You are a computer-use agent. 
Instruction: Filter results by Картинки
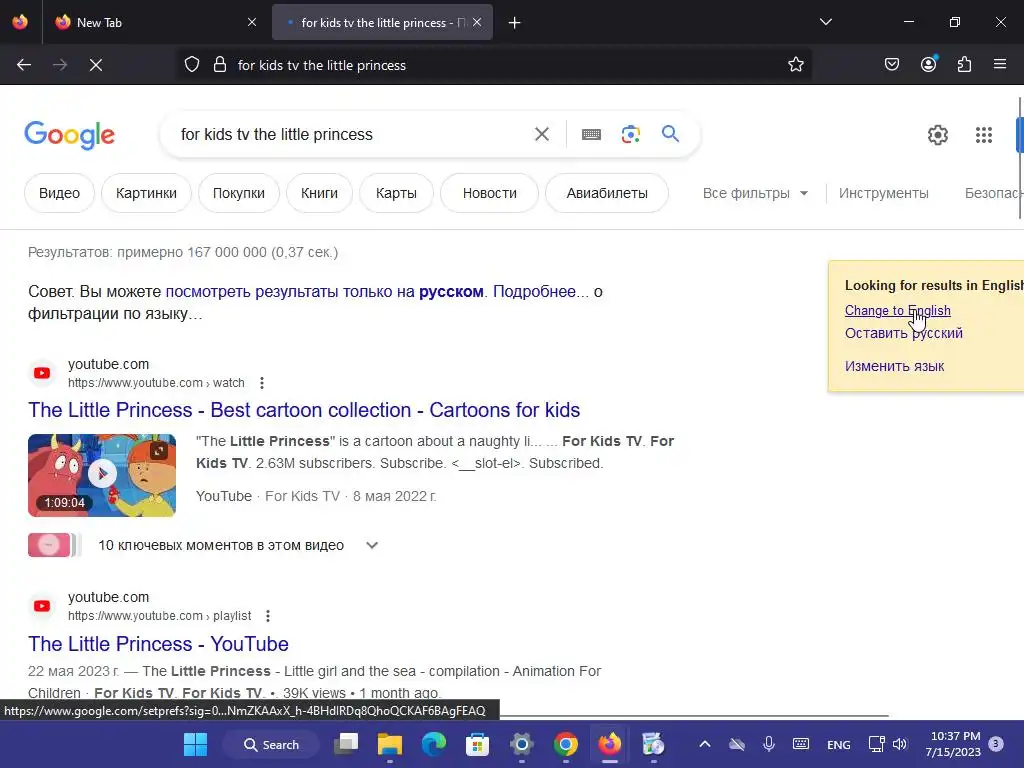click(146, 193)
